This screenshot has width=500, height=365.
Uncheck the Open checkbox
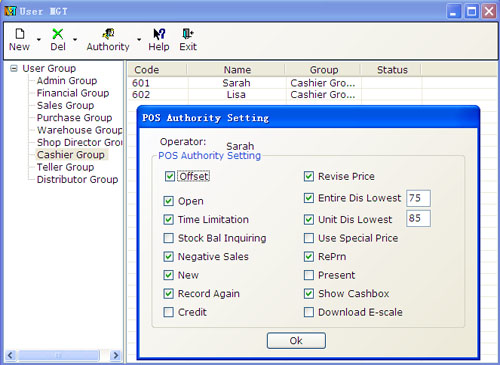[x=169, y=201]
